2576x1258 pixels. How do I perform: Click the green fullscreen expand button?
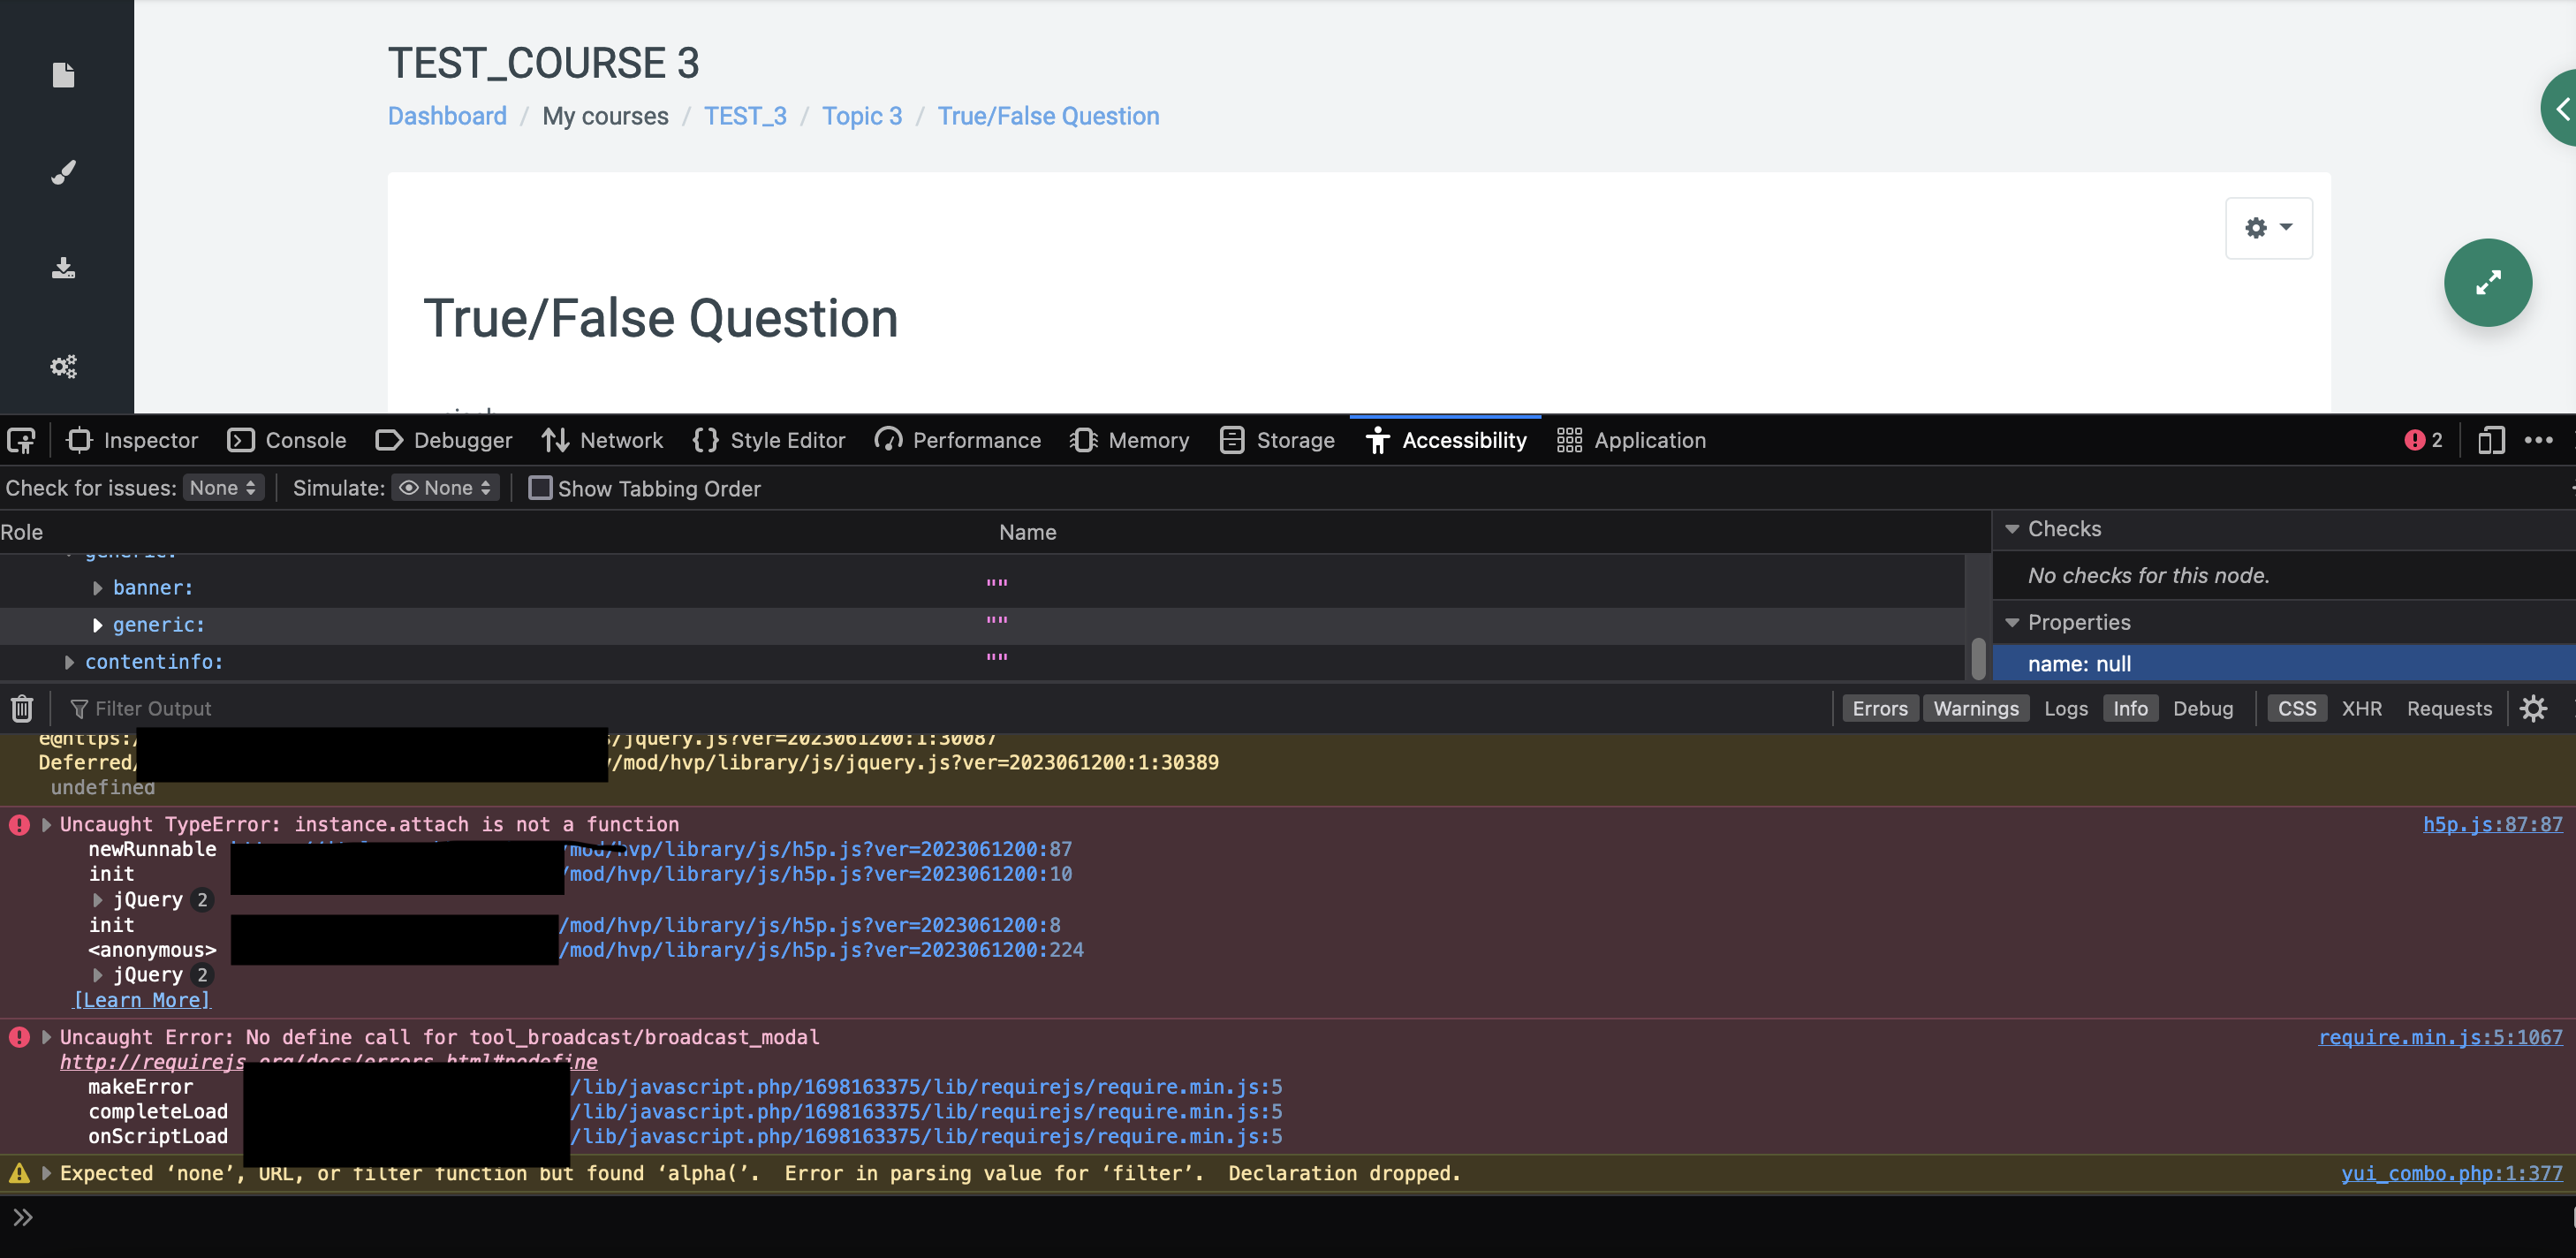coord(2487,282)
